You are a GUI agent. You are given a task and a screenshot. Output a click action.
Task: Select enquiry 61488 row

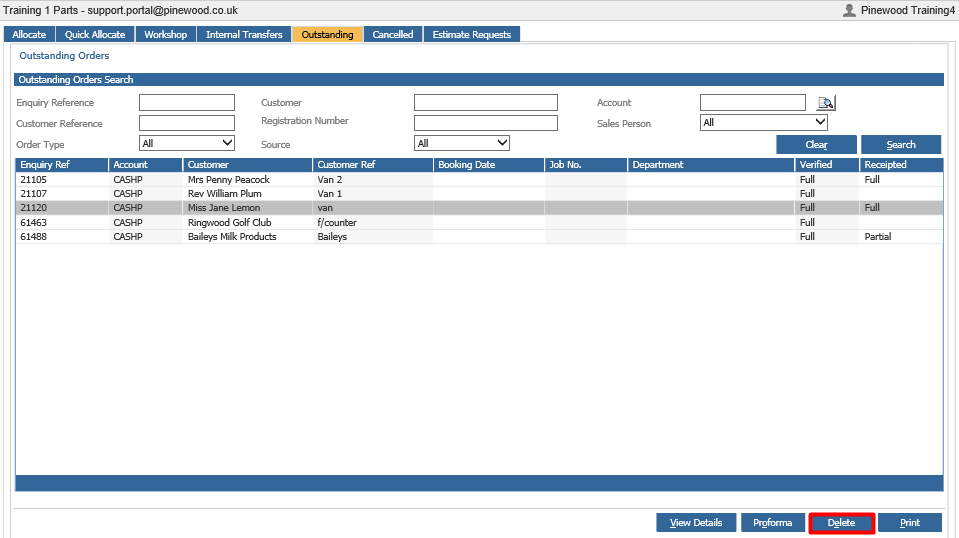480,237
